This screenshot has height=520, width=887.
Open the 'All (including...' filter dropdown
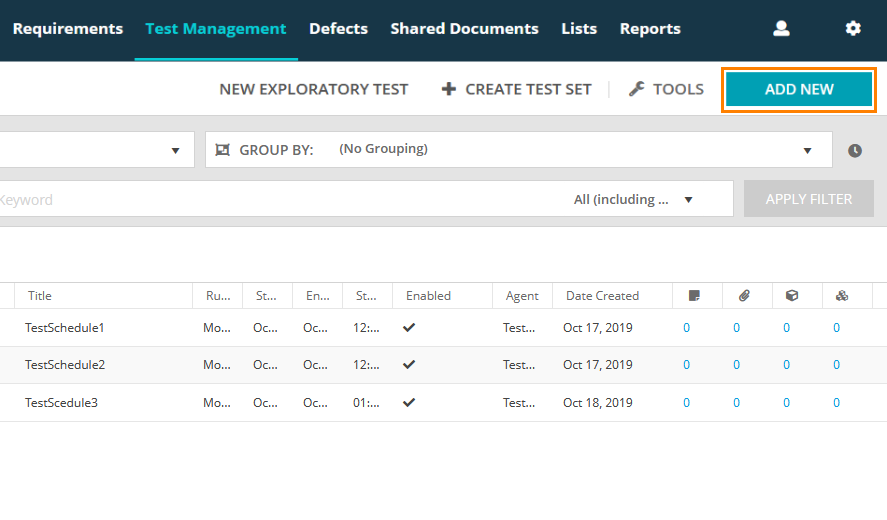point(688,199)
